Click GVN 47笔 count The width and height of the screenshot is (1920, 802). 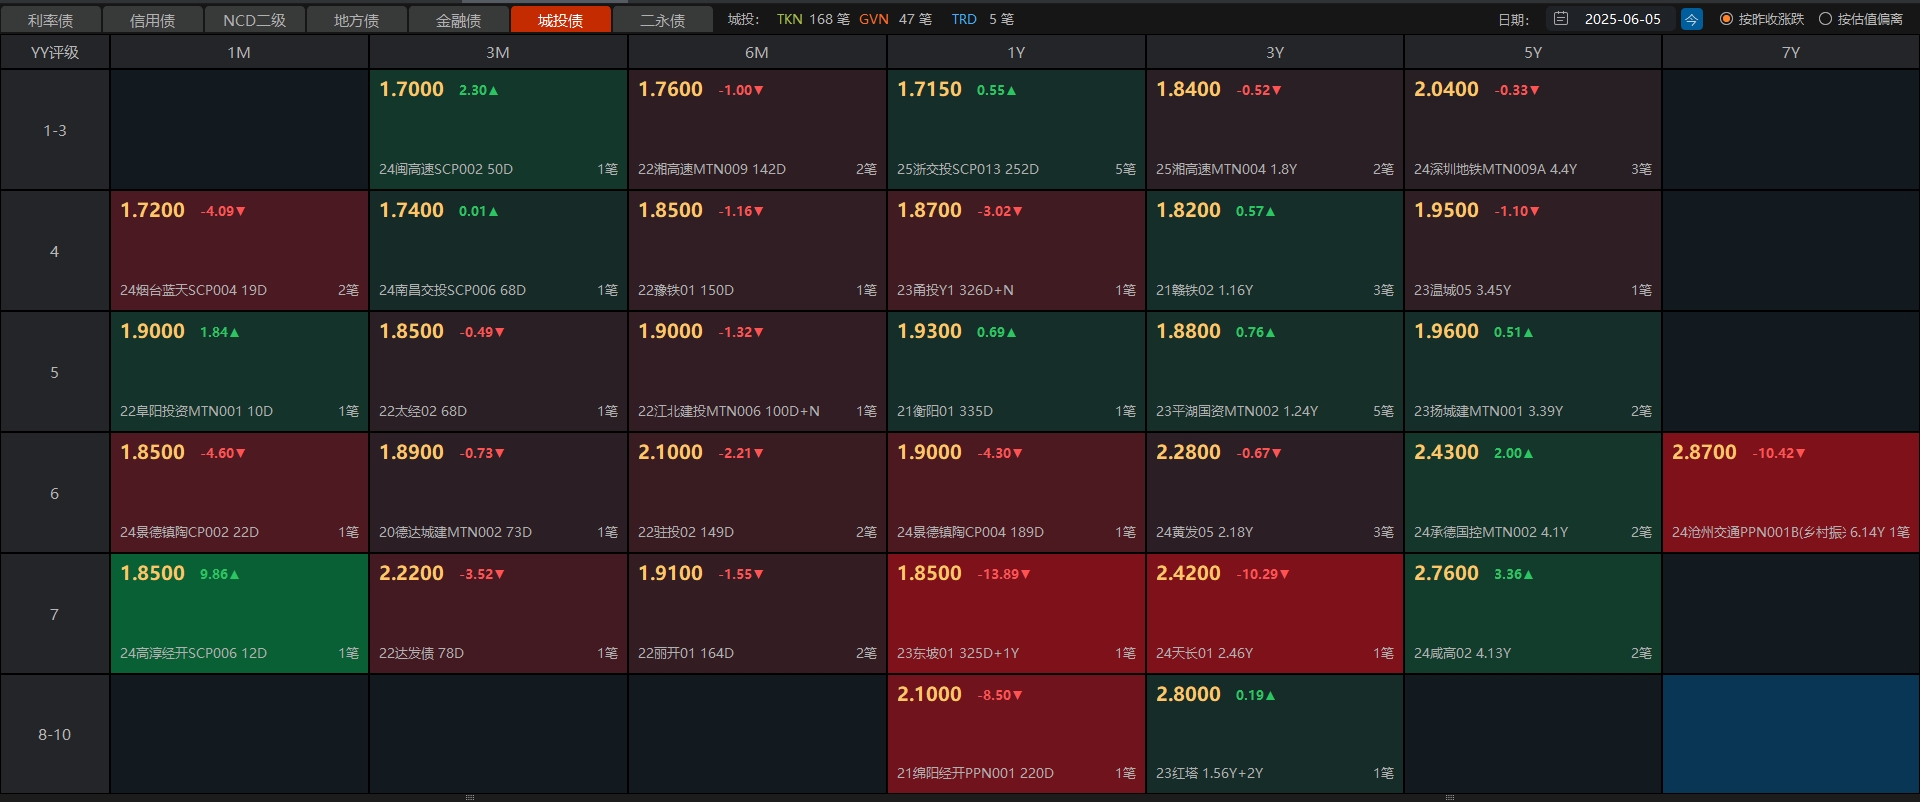895,19
